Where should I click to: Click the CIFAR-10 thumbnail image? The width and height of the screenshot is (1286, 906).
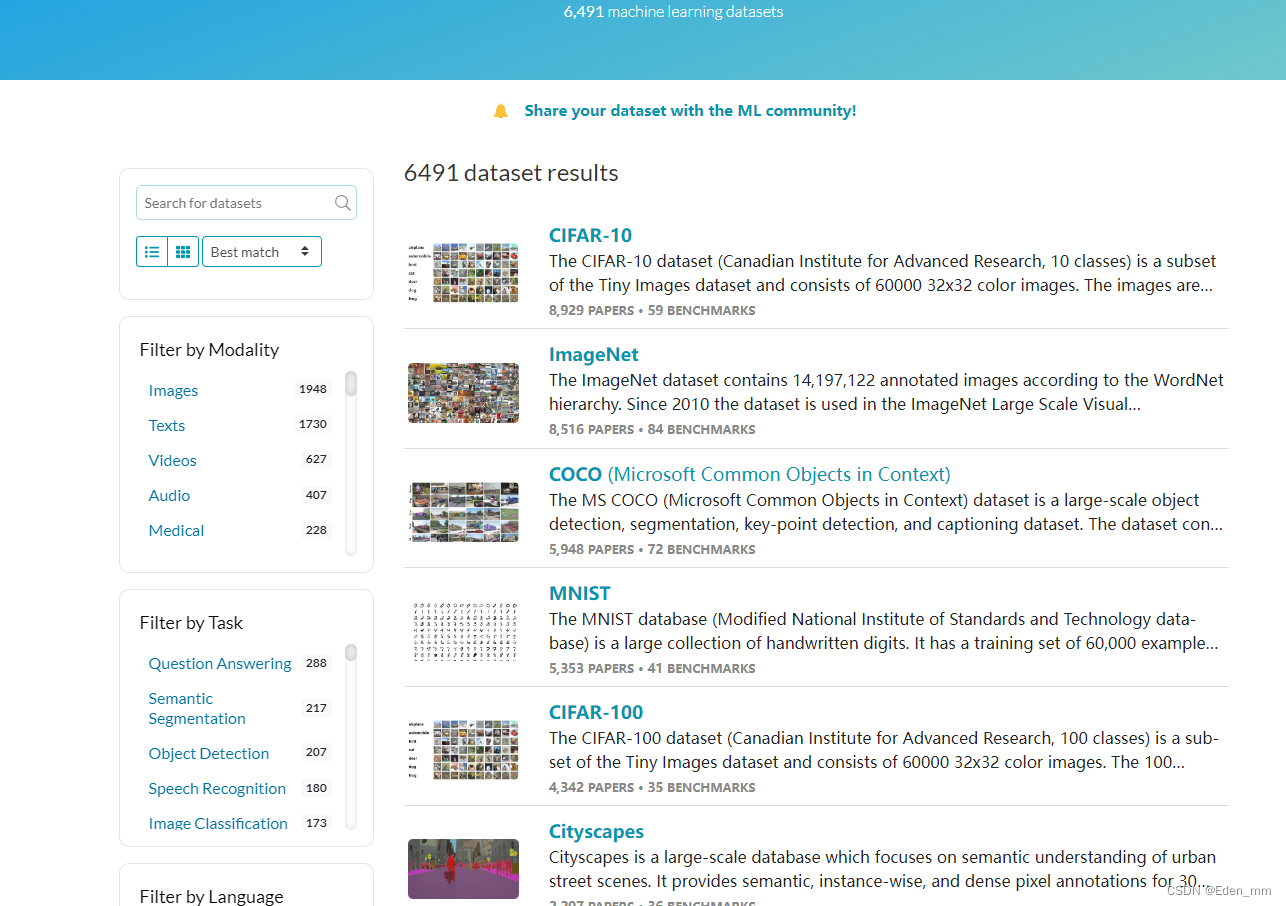[463, 273]
